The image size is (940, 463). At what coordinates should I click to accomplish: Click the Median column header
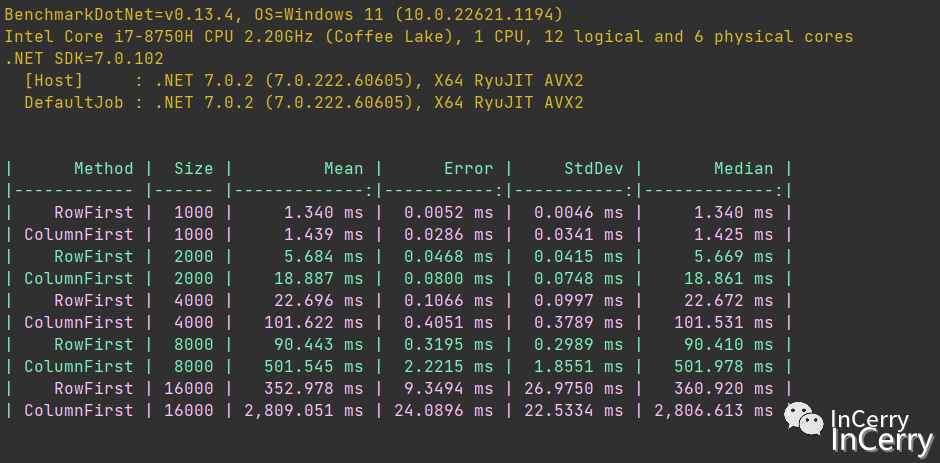pyautogui.click(x=743, y=169)
